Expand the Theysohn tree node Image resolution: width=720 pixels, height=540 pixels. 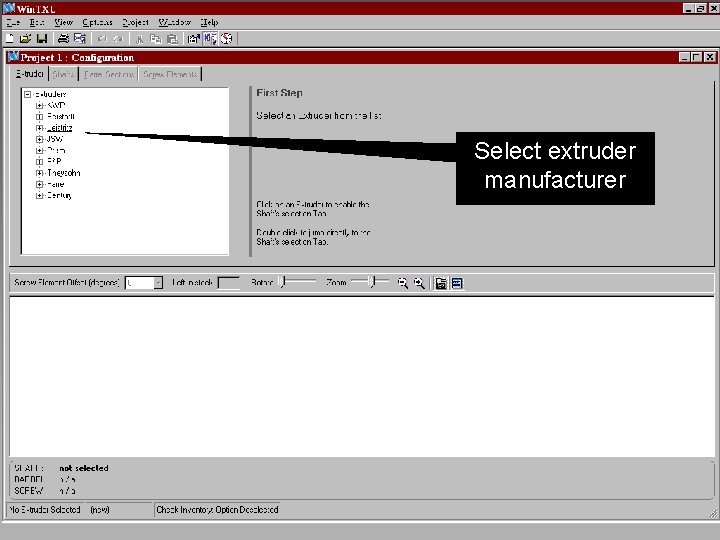[39, 173]
